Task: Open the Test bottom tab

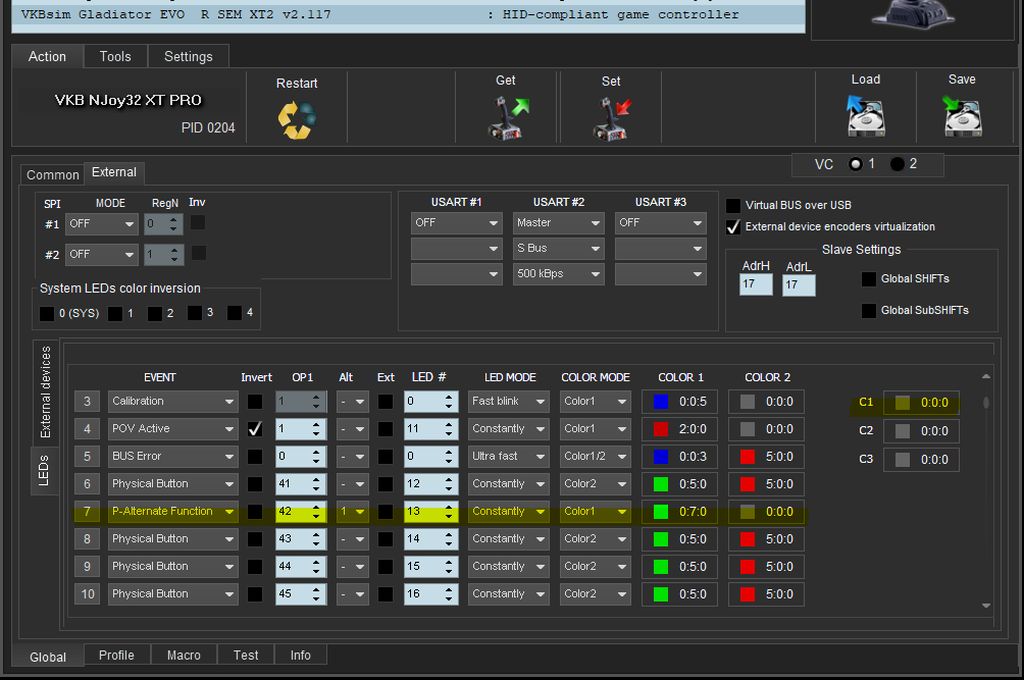Action: point(246,655)
